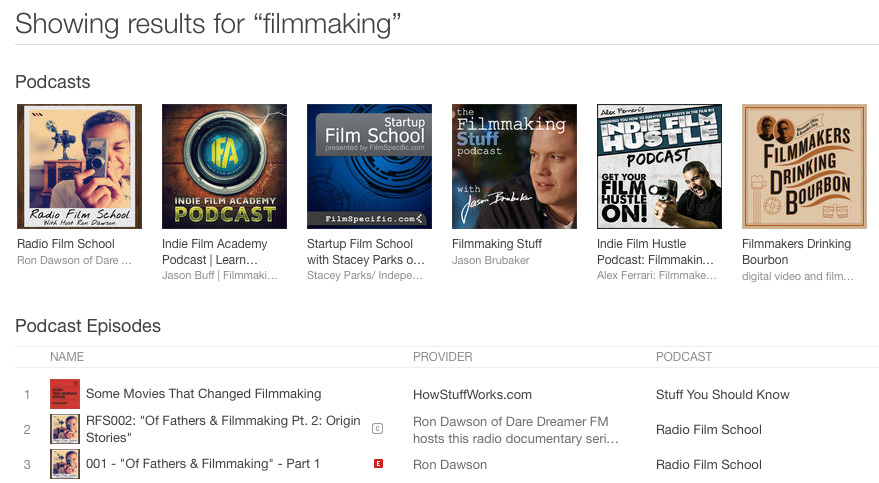
Task: Click podcast name Stuff You Should Know
Action: [723, 394]
